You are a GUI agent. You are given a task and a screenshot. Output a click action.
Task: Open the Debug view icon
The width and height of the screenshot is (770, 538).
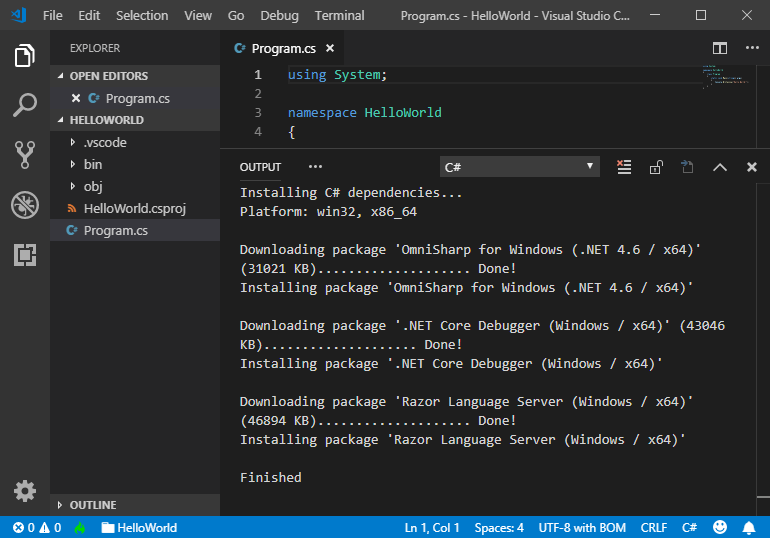25,205
